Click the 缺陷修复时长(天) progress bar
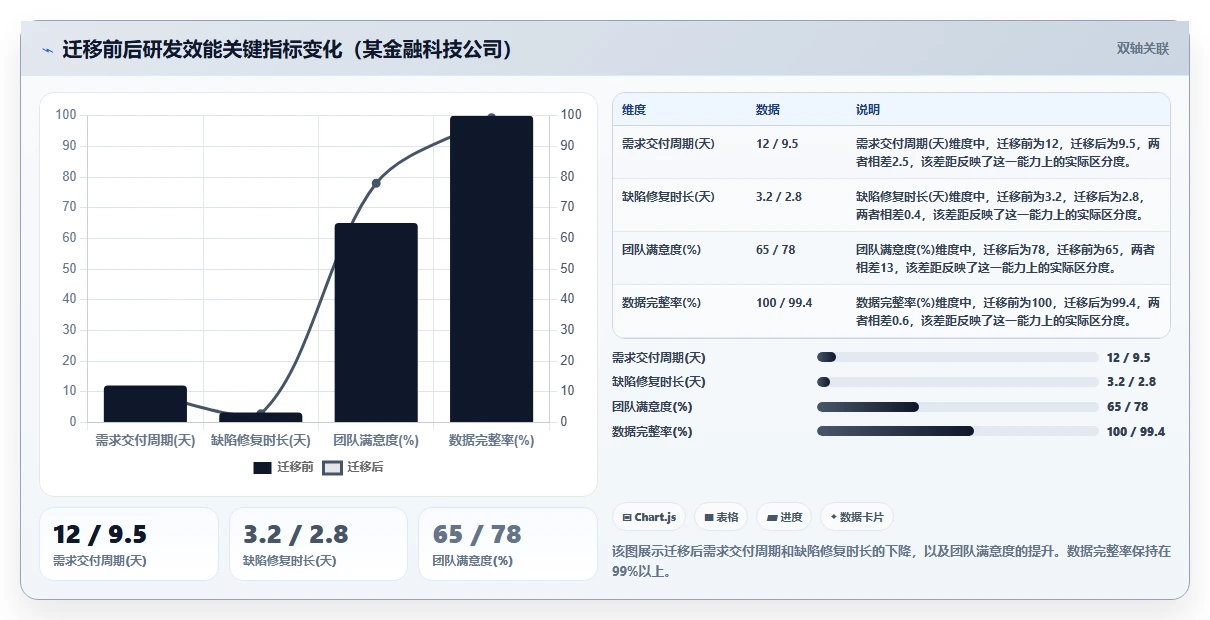The width and height of the screenshot is (1210, 620). click(957, 382)
